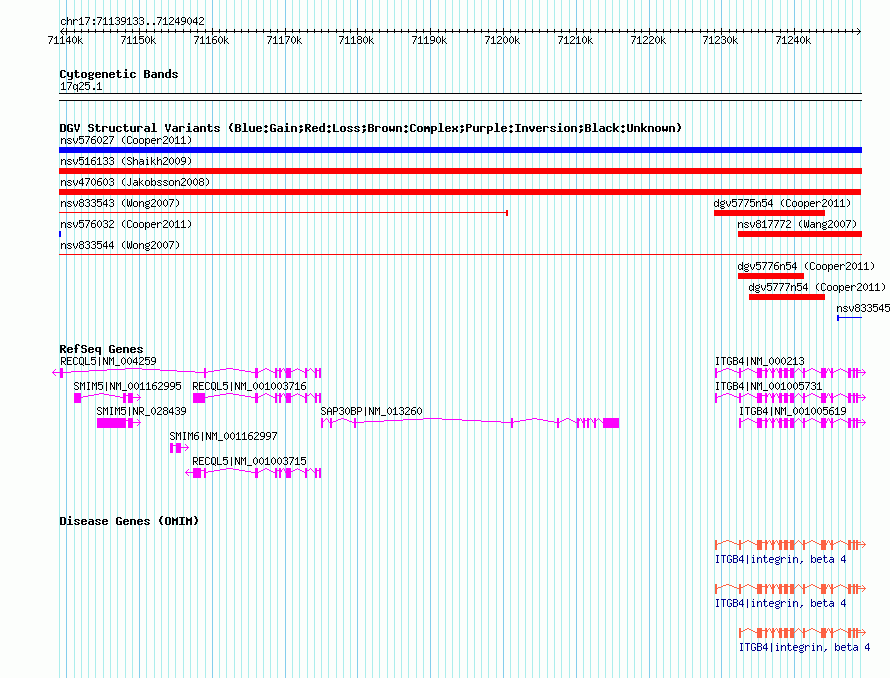Open nsv470603 (Jakobsson2008) variant label
Image resolution: width=890 pixels, height=678 pixels.
click(135, 182)
